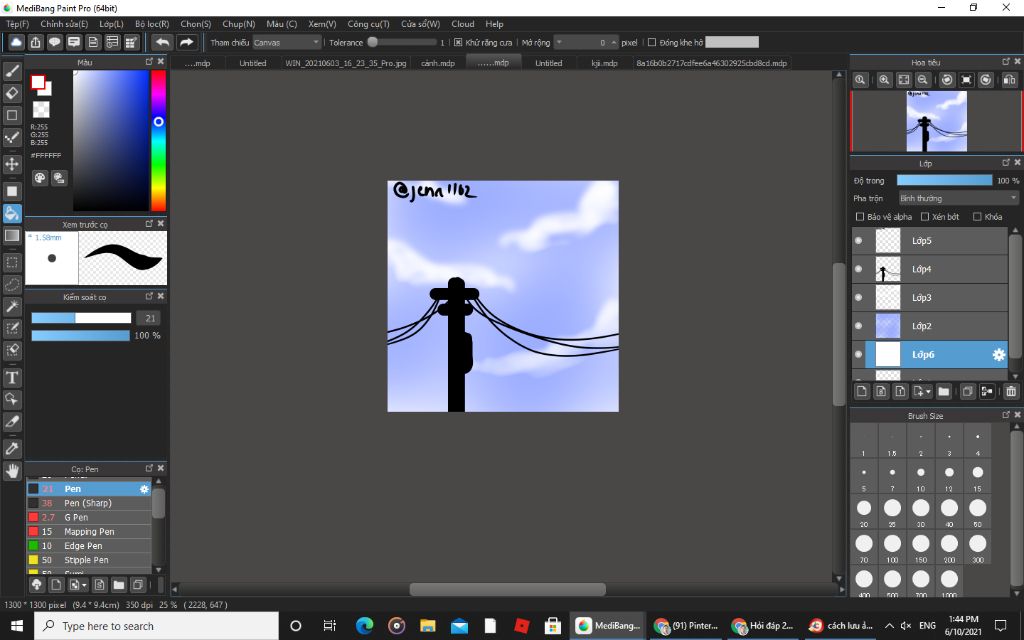Select the Lasso tool

point(12,285)
